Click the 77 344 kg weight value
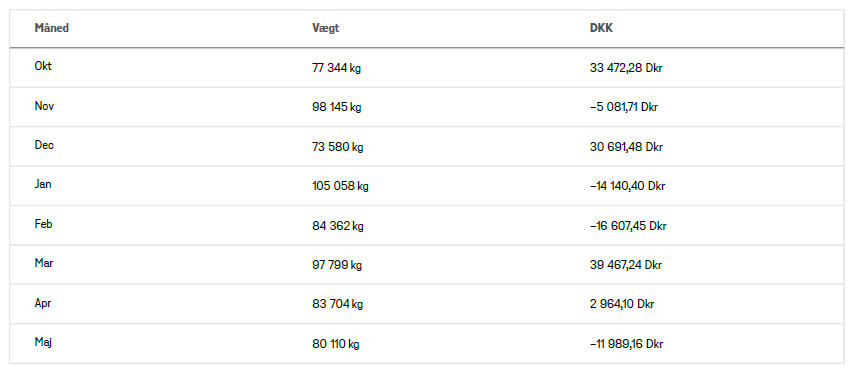 pos(337,68)
